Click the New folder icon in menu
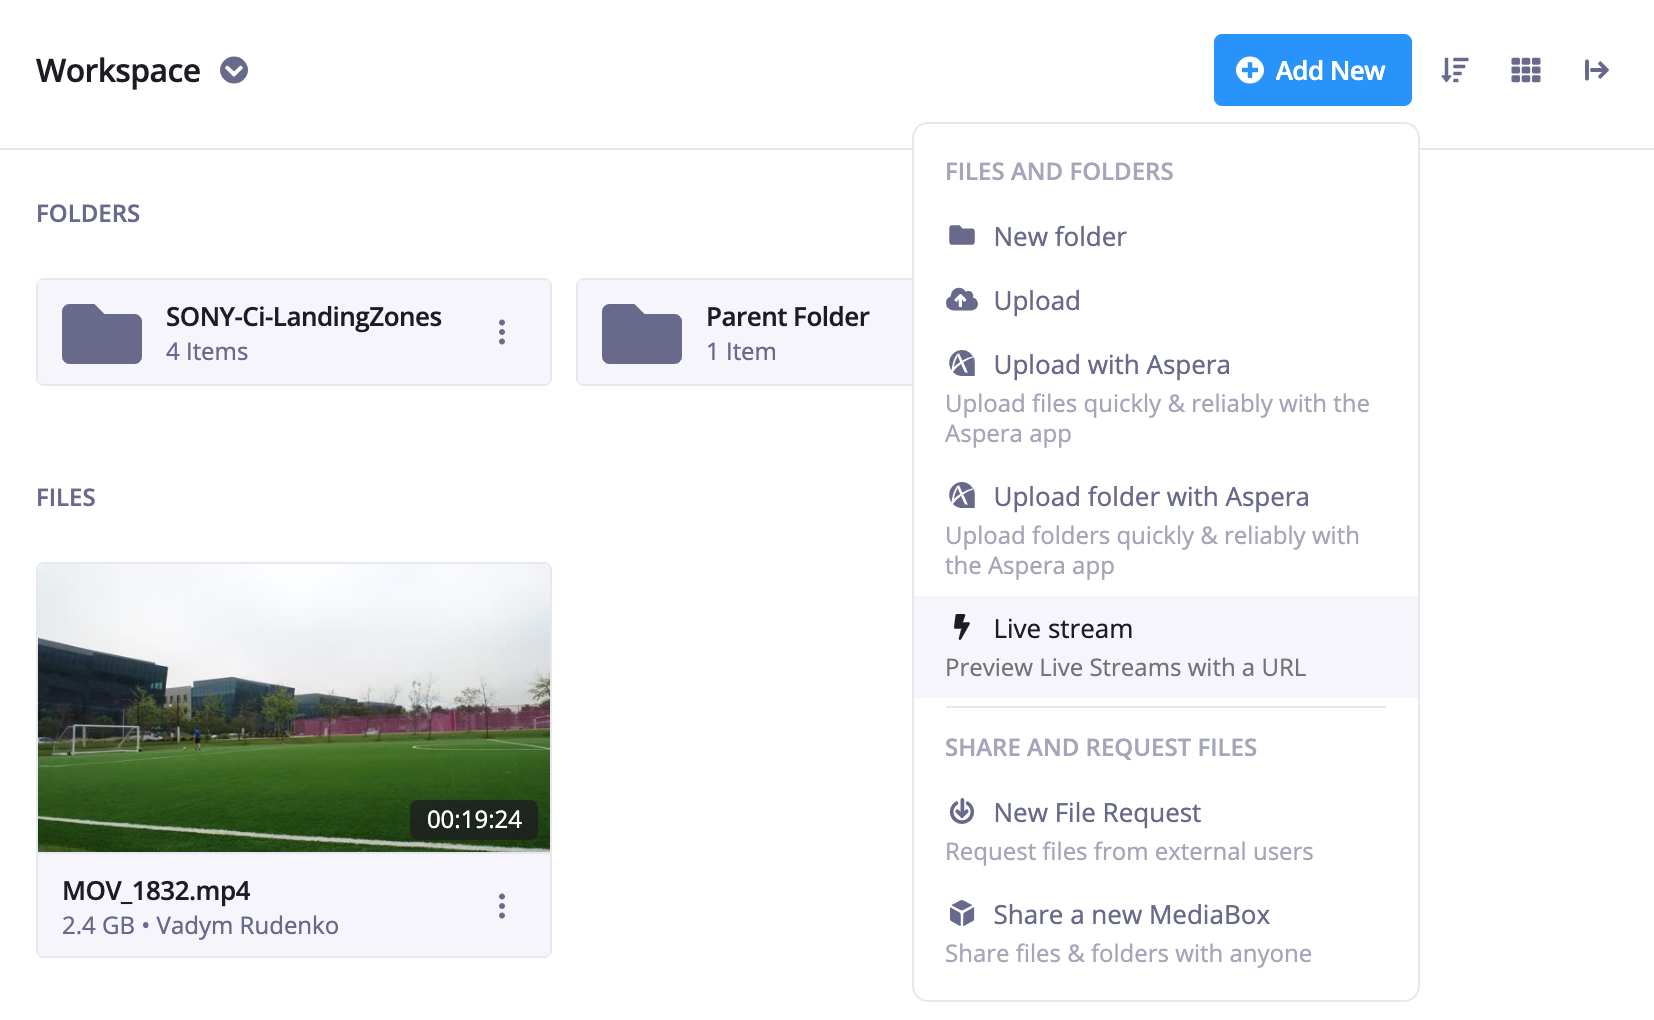Screen dimensions: 1654x1020 click(x=962, y=236)
